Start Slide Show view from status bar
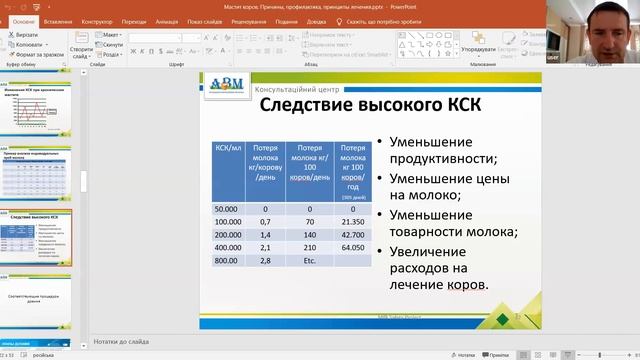The width and height of the screenshot is (640, 360). [567, 355]
